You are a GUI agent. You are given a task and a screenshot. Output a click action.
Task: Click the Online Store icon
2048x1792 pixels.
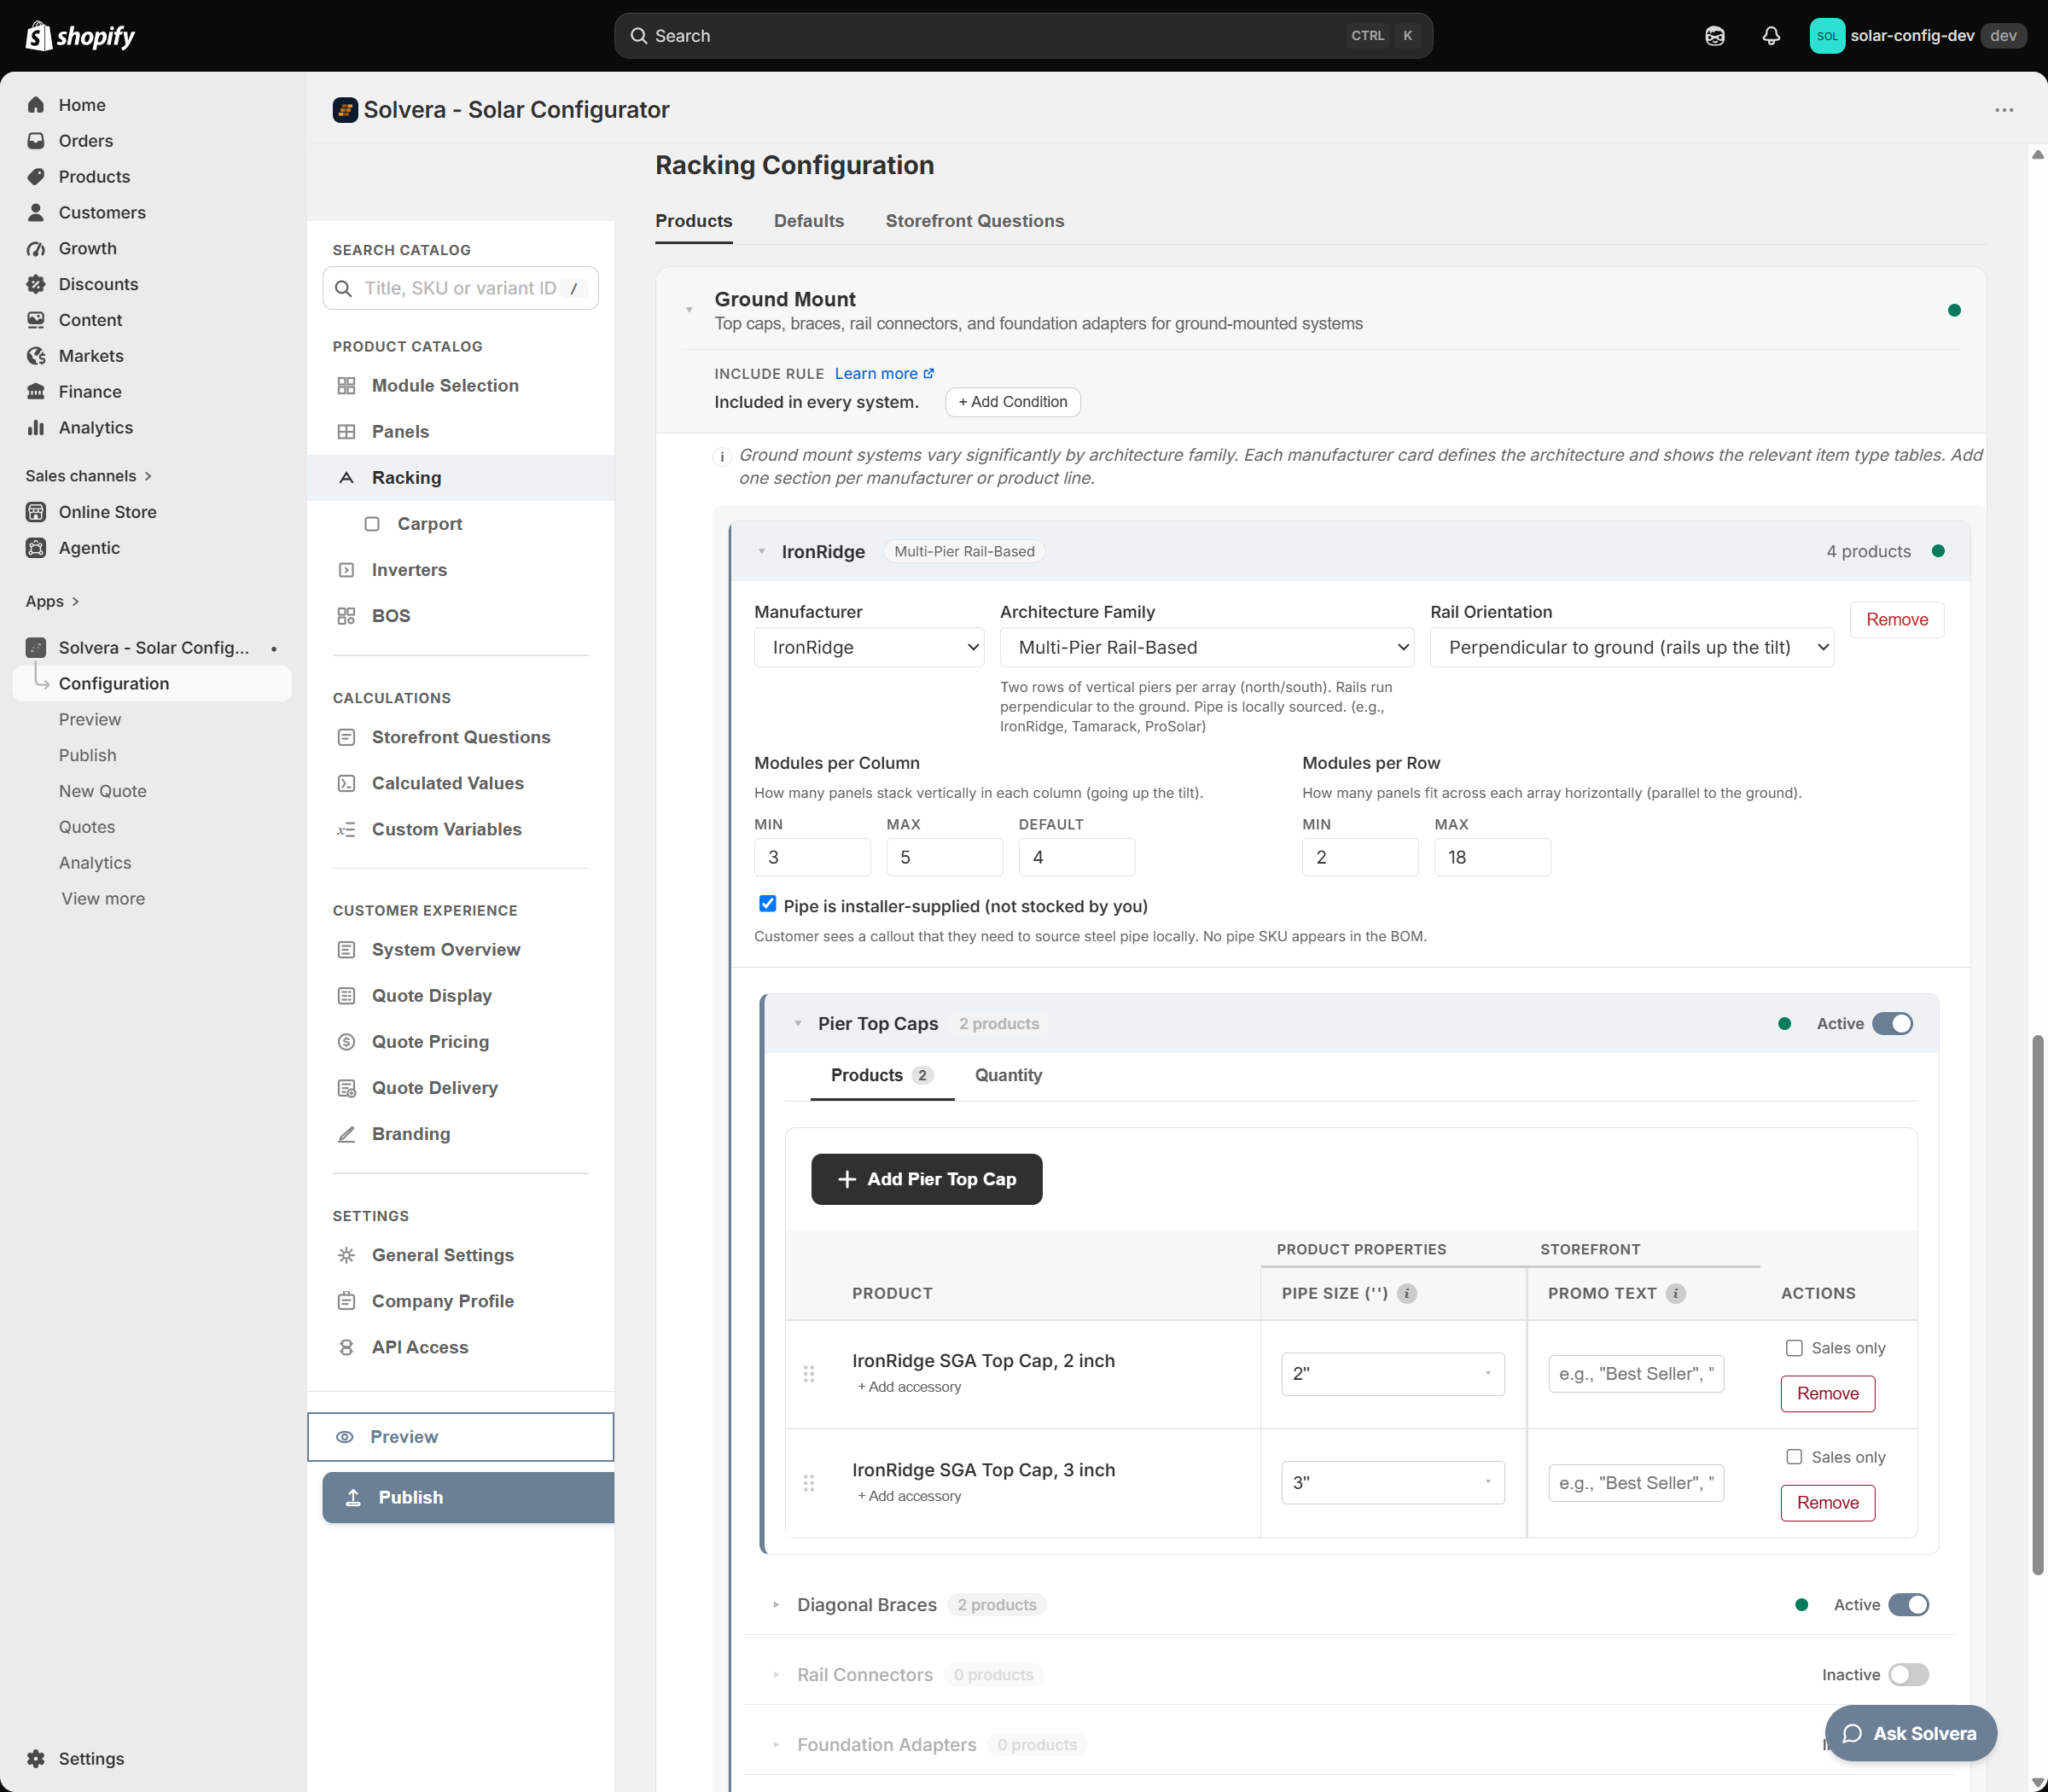(x=36, y=512)
